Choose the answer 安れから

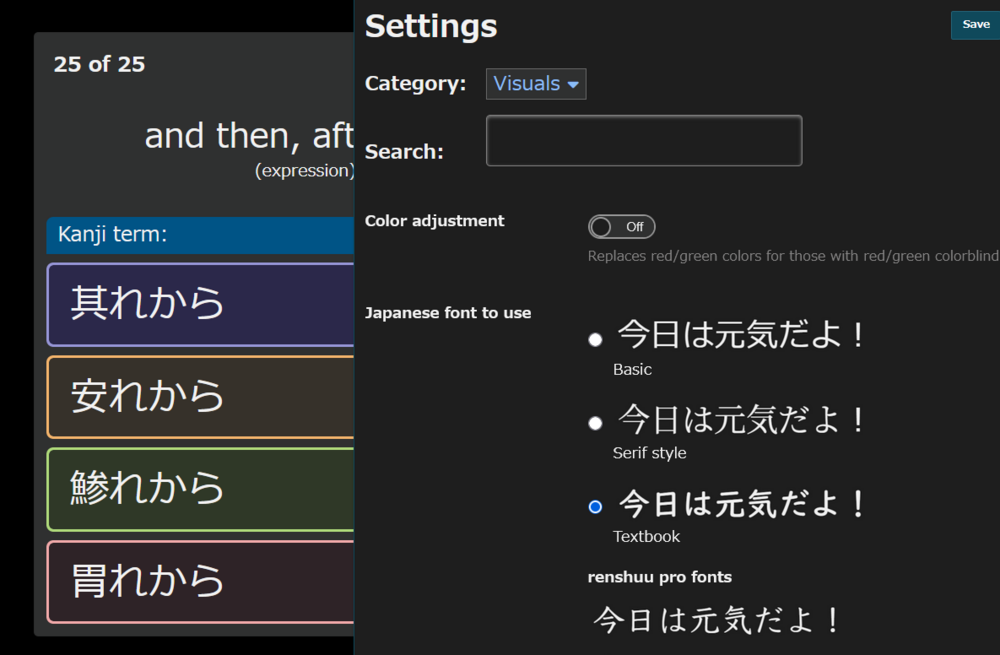tap(200, 397)
